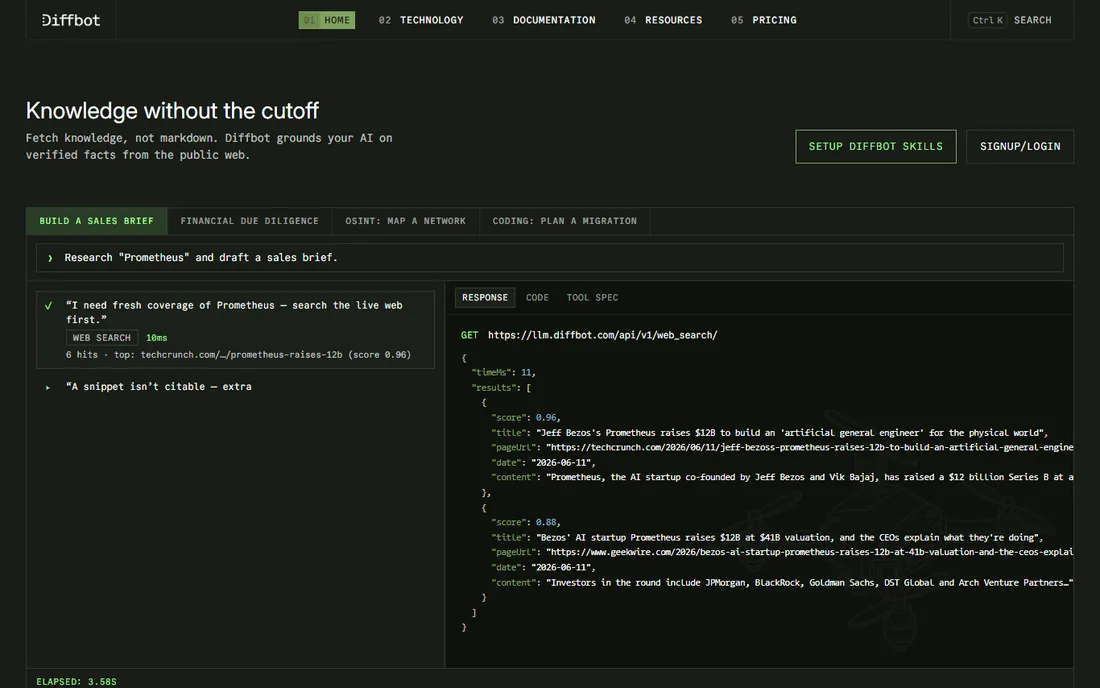Switch to Code tab
The height and width of the screenshot is (688, 1100).
pyautogui.click(x=537, y=297)
